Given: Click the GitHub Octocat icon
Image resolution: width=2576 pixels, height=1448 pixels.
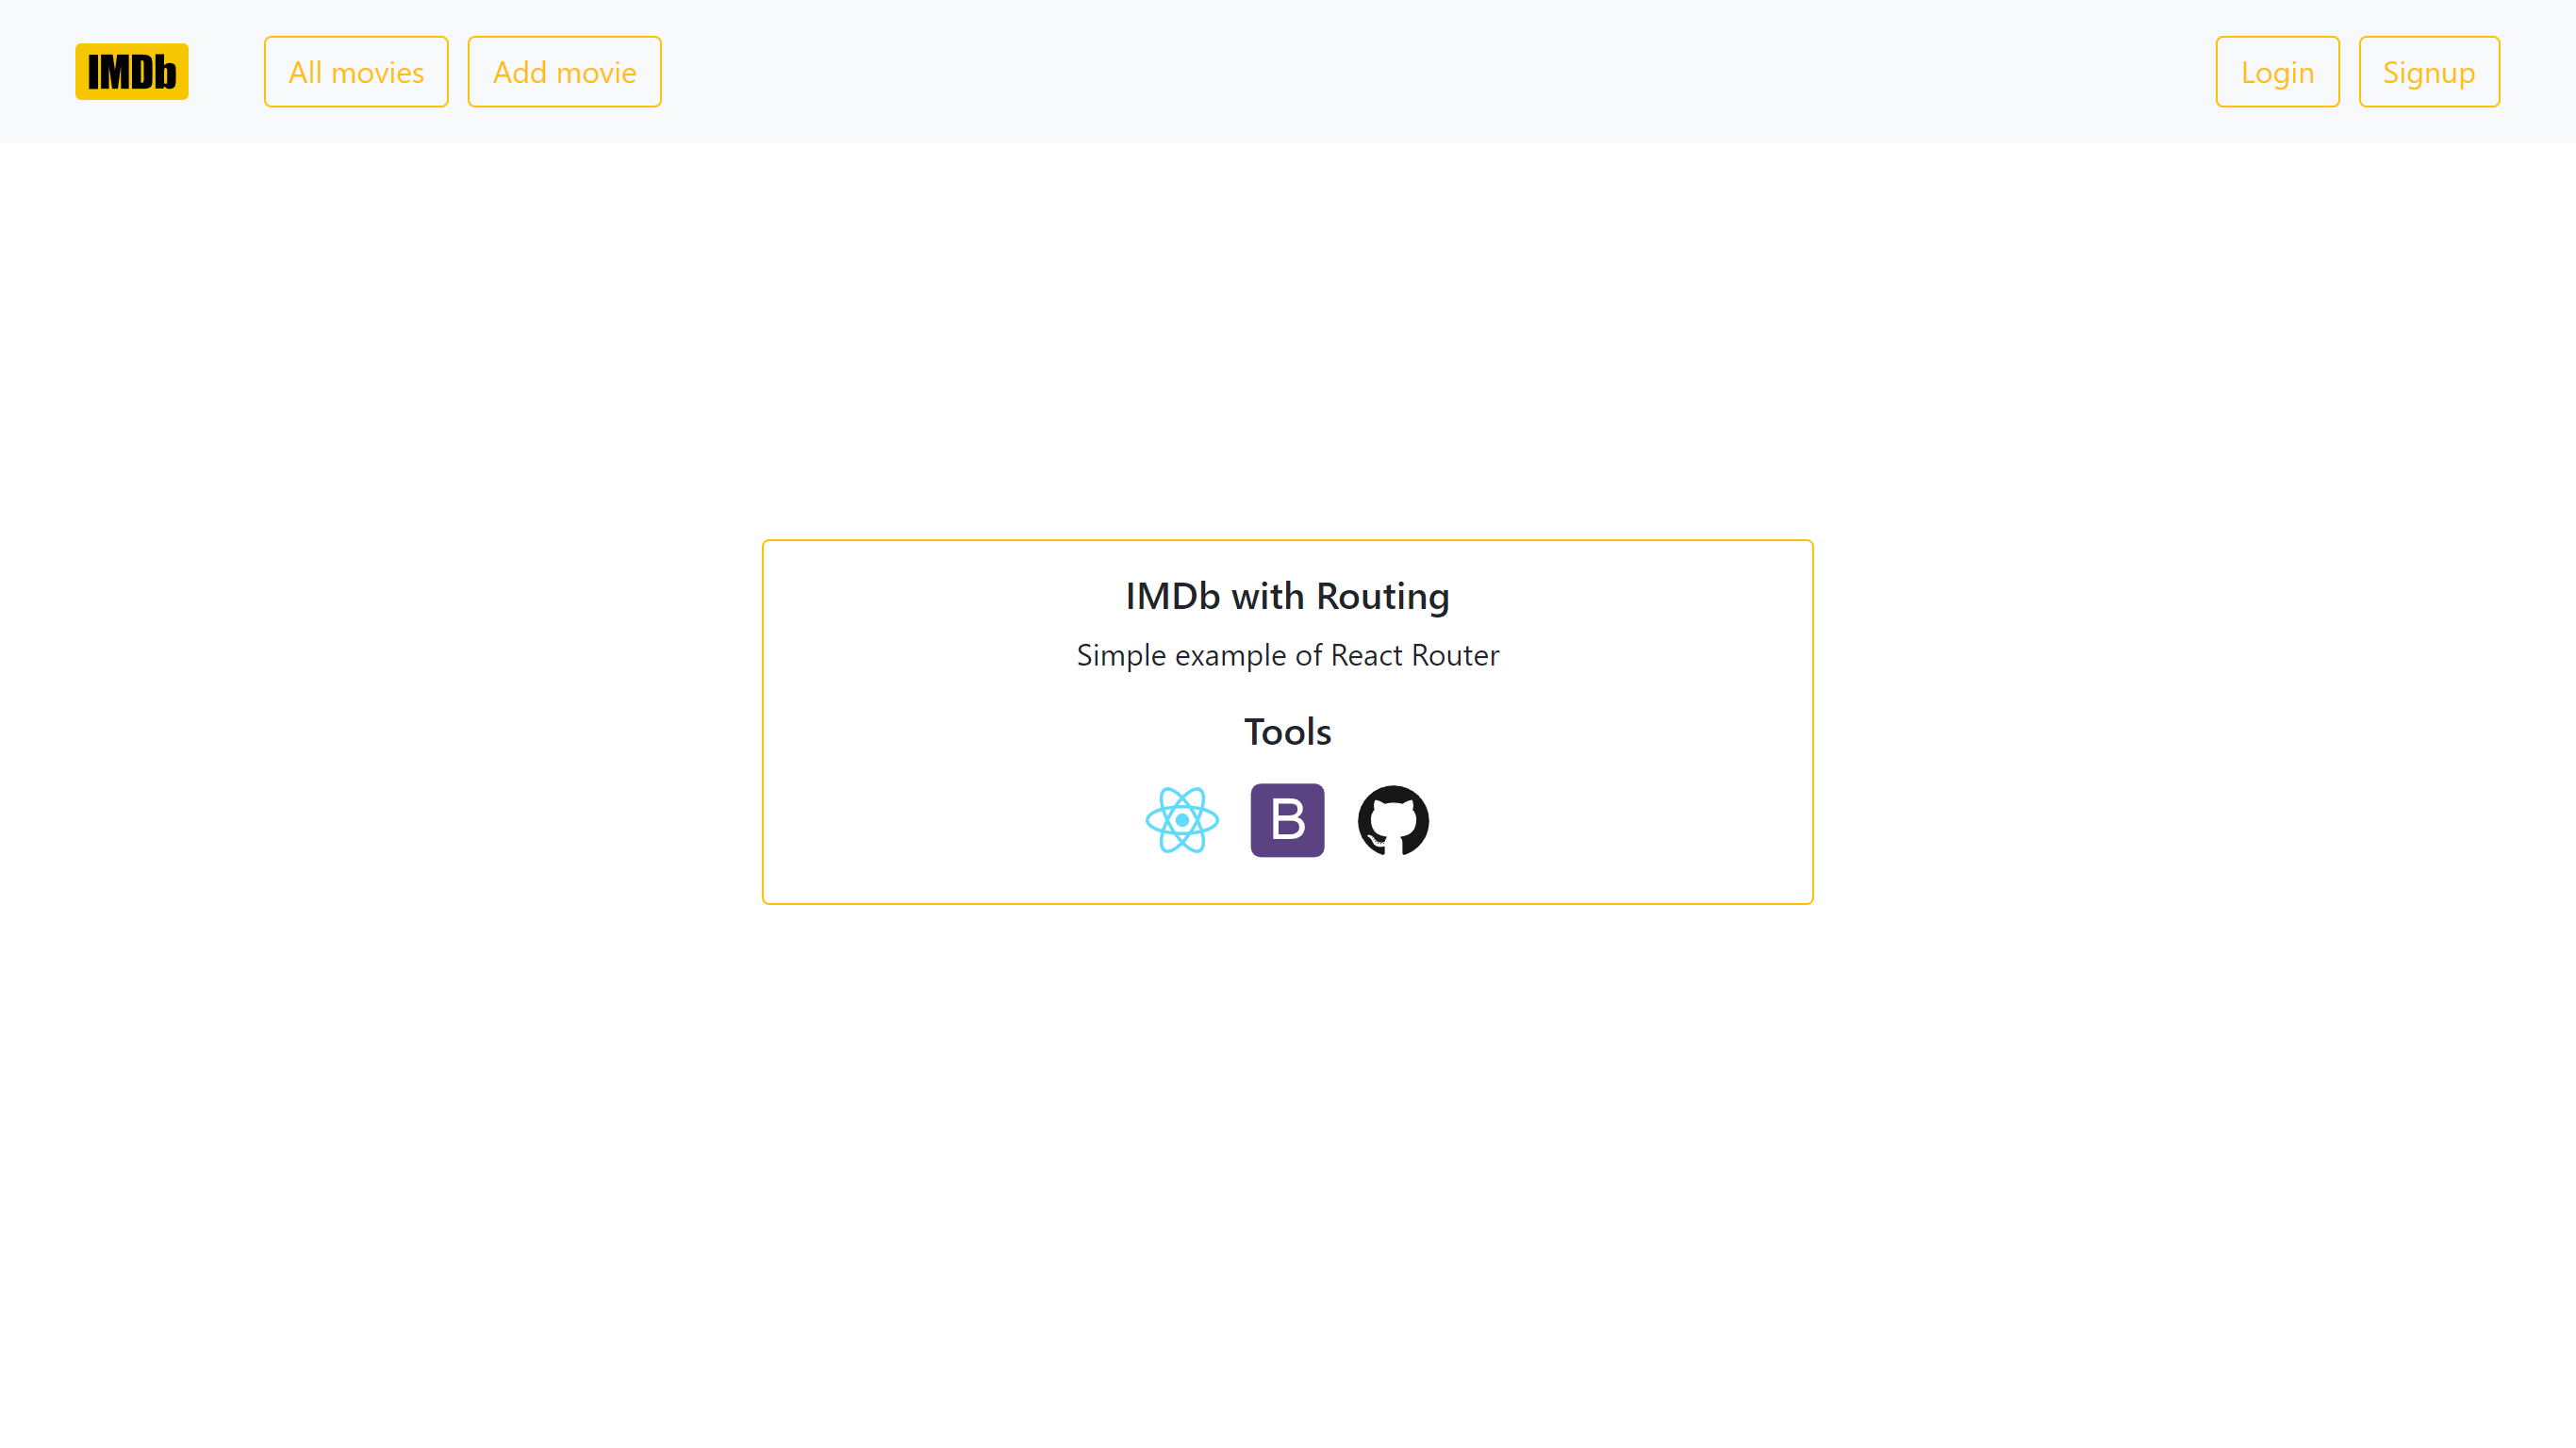Looking at the screenshot, I should pyautogui.click(x=1393, y=820).
